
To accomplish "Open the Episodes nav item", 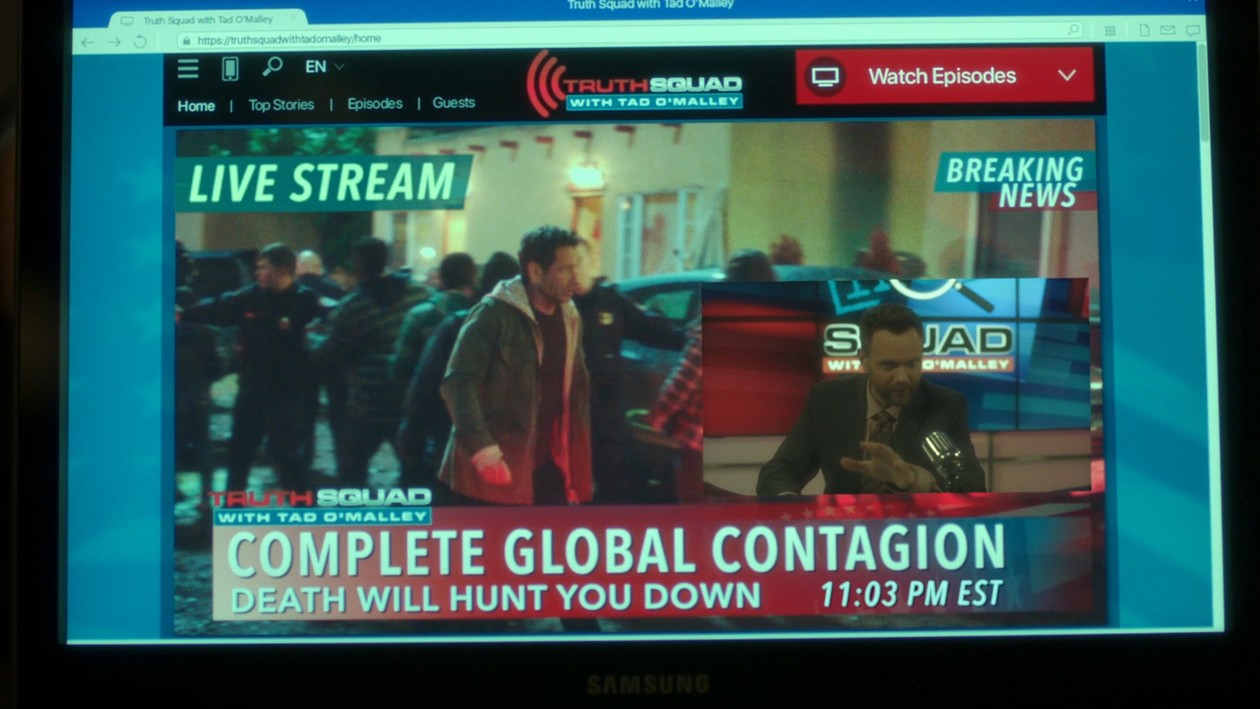I will (375, 103).
